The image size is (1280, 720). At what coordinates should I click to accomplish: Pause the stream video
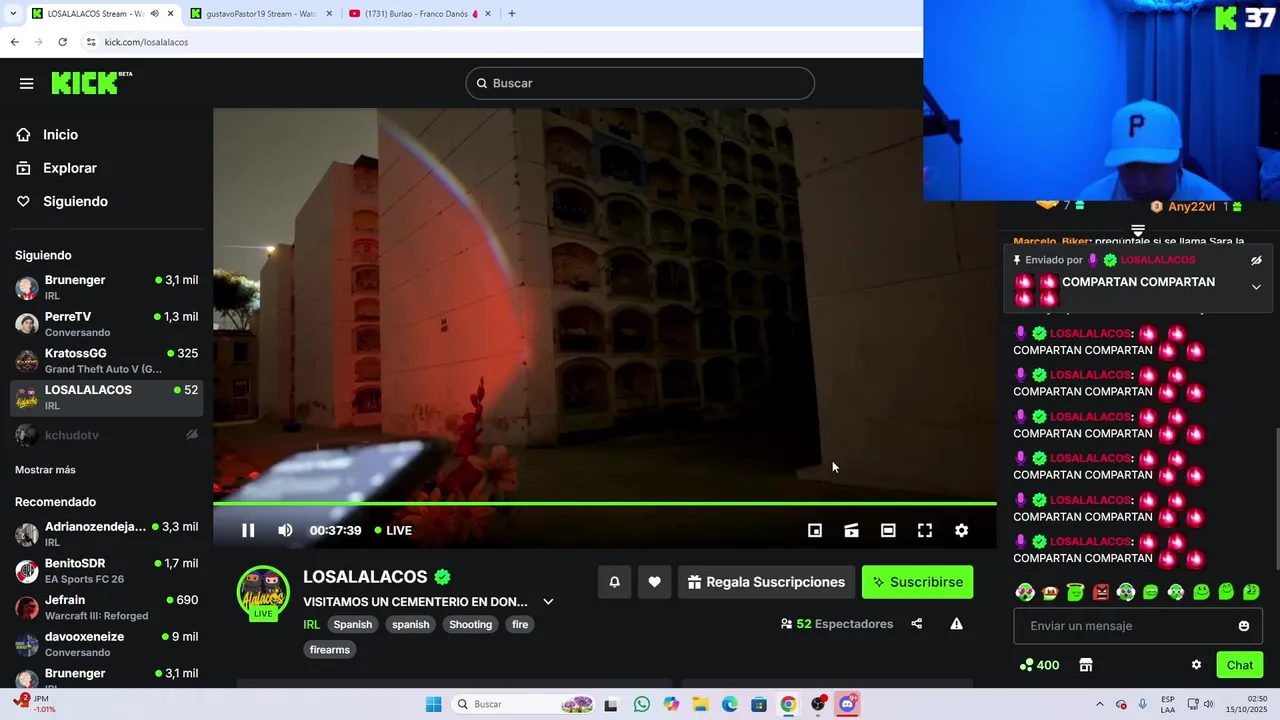pyautogui.click(x=248, y=531)
